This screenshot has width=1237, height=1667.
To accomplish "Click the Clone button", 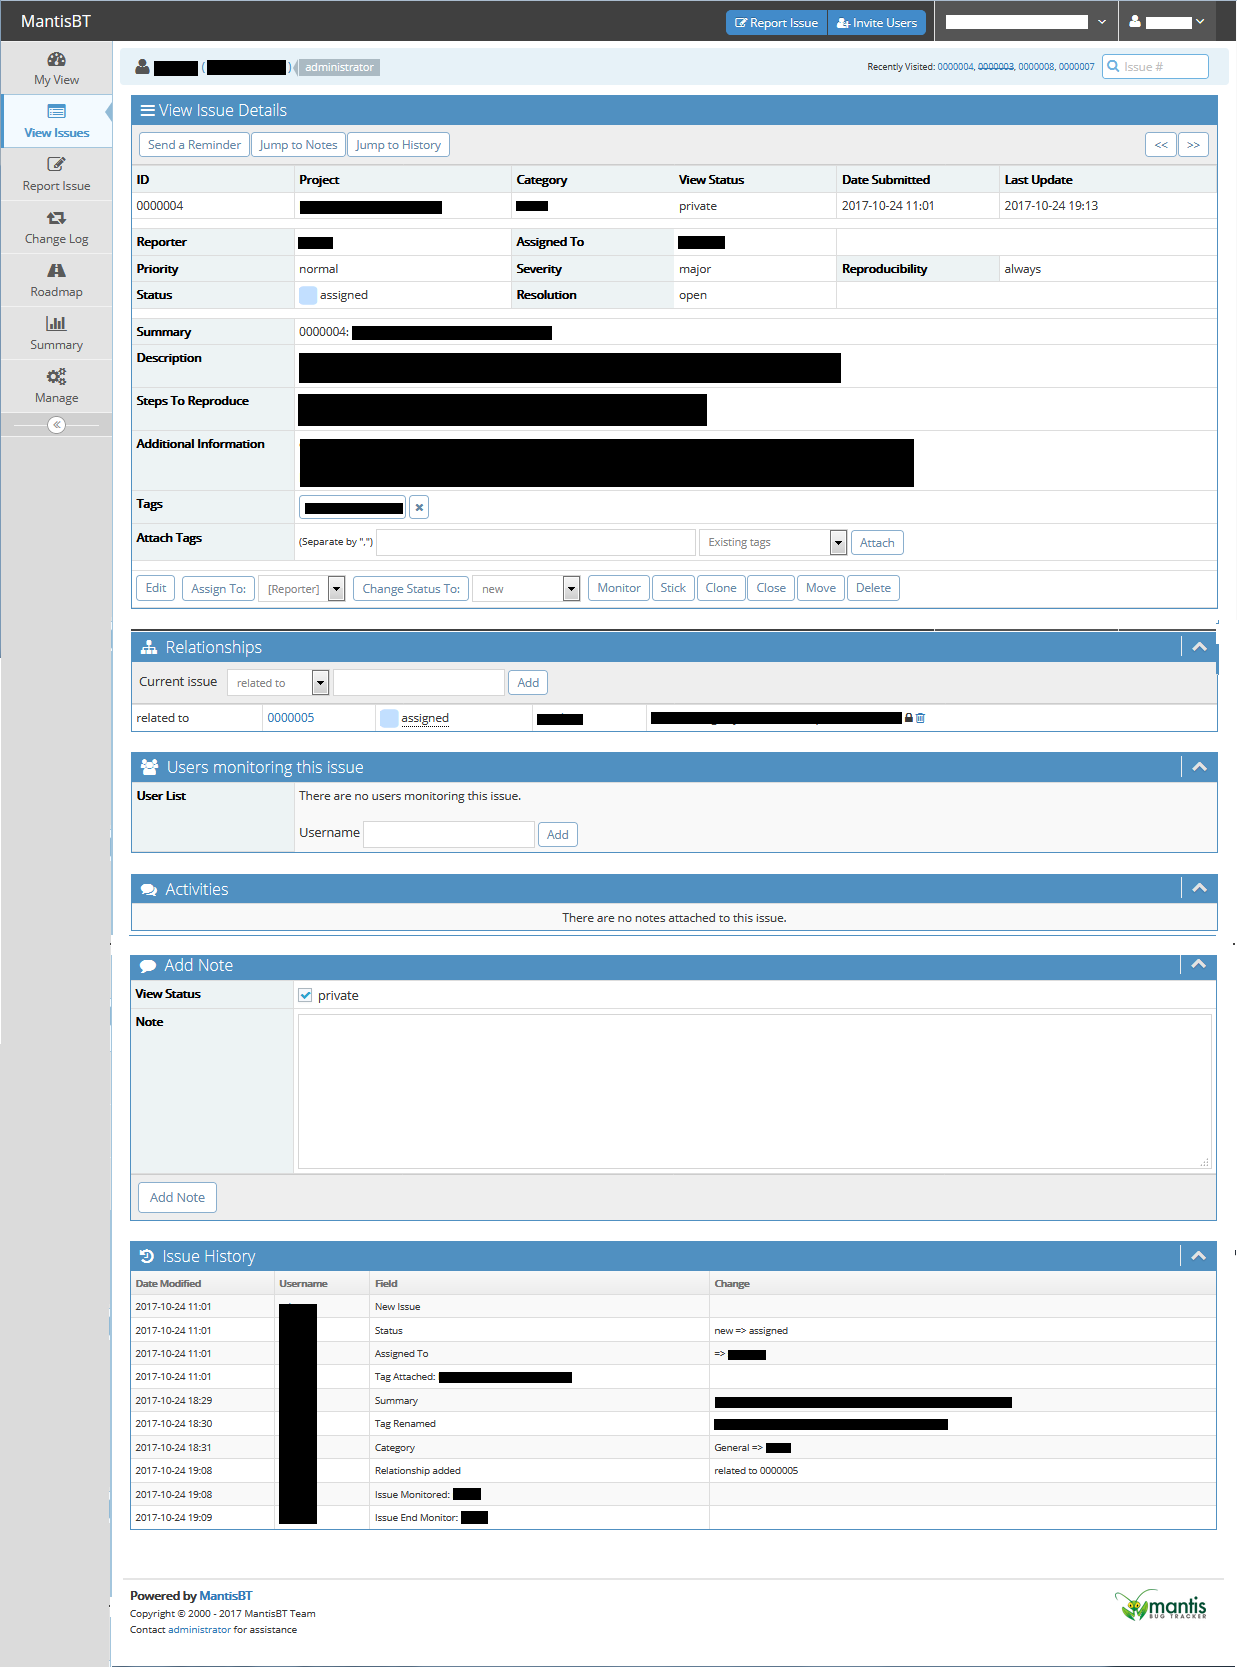I will (x=721, y=588).
